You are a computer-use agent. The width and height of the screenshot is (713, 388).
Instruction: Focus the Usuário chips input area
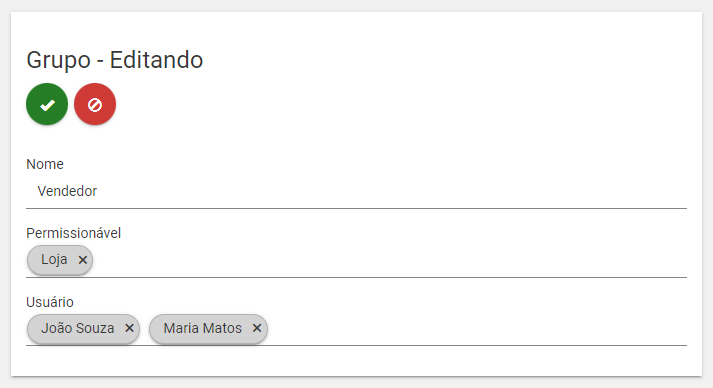pyautogui.click(x=356, y=329)
